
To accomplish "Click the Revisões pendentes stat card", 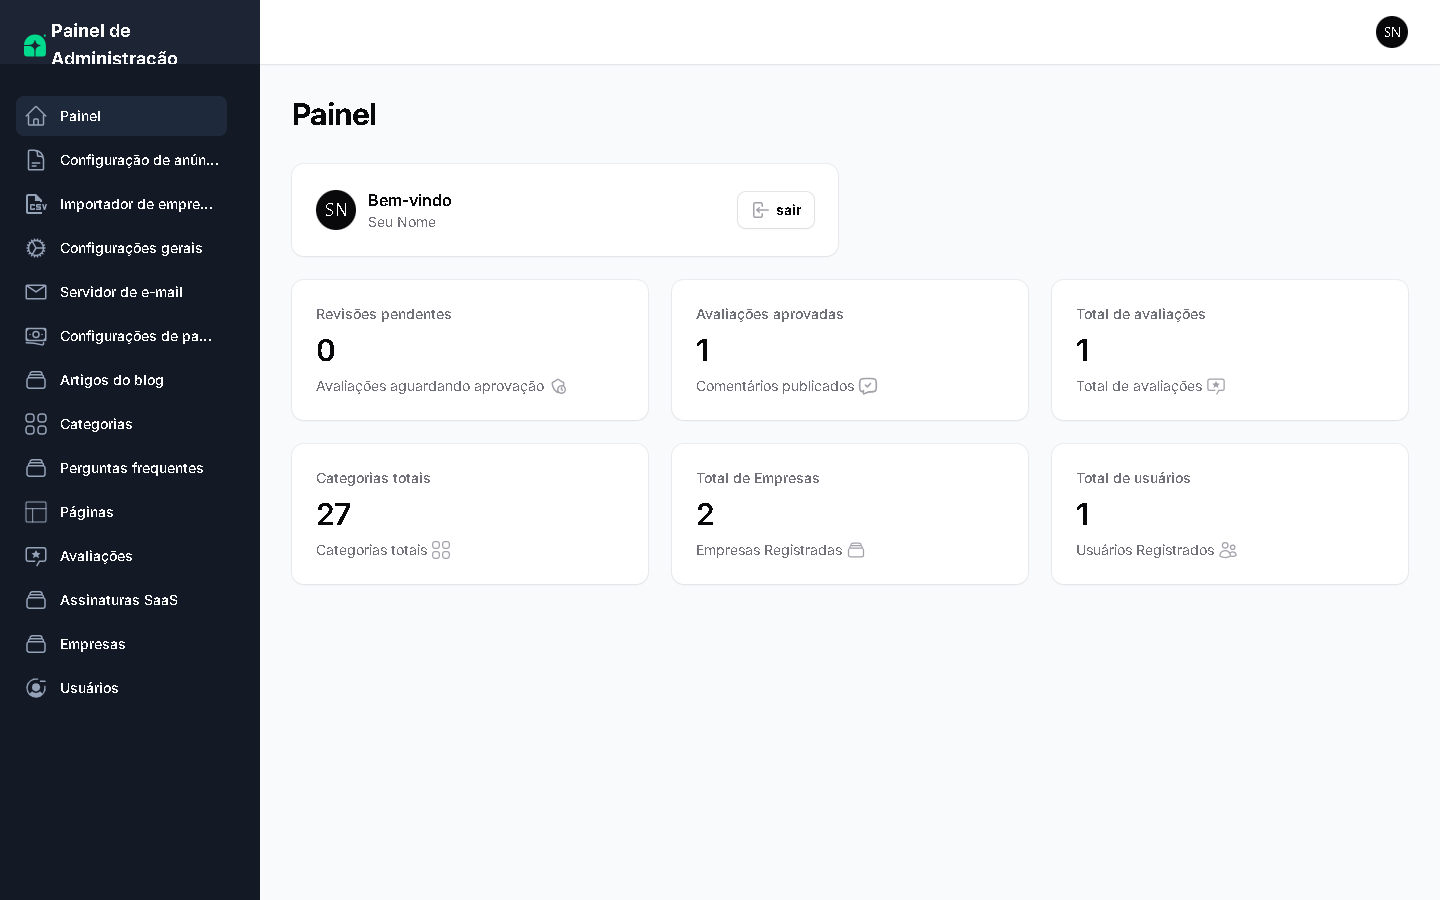I will (x=470, y=350).
